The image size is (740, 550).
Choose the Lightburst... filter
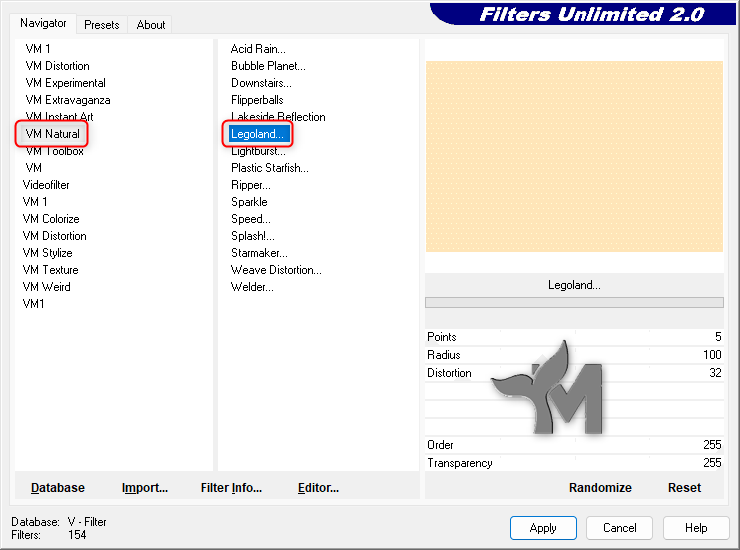pos(258,151)
